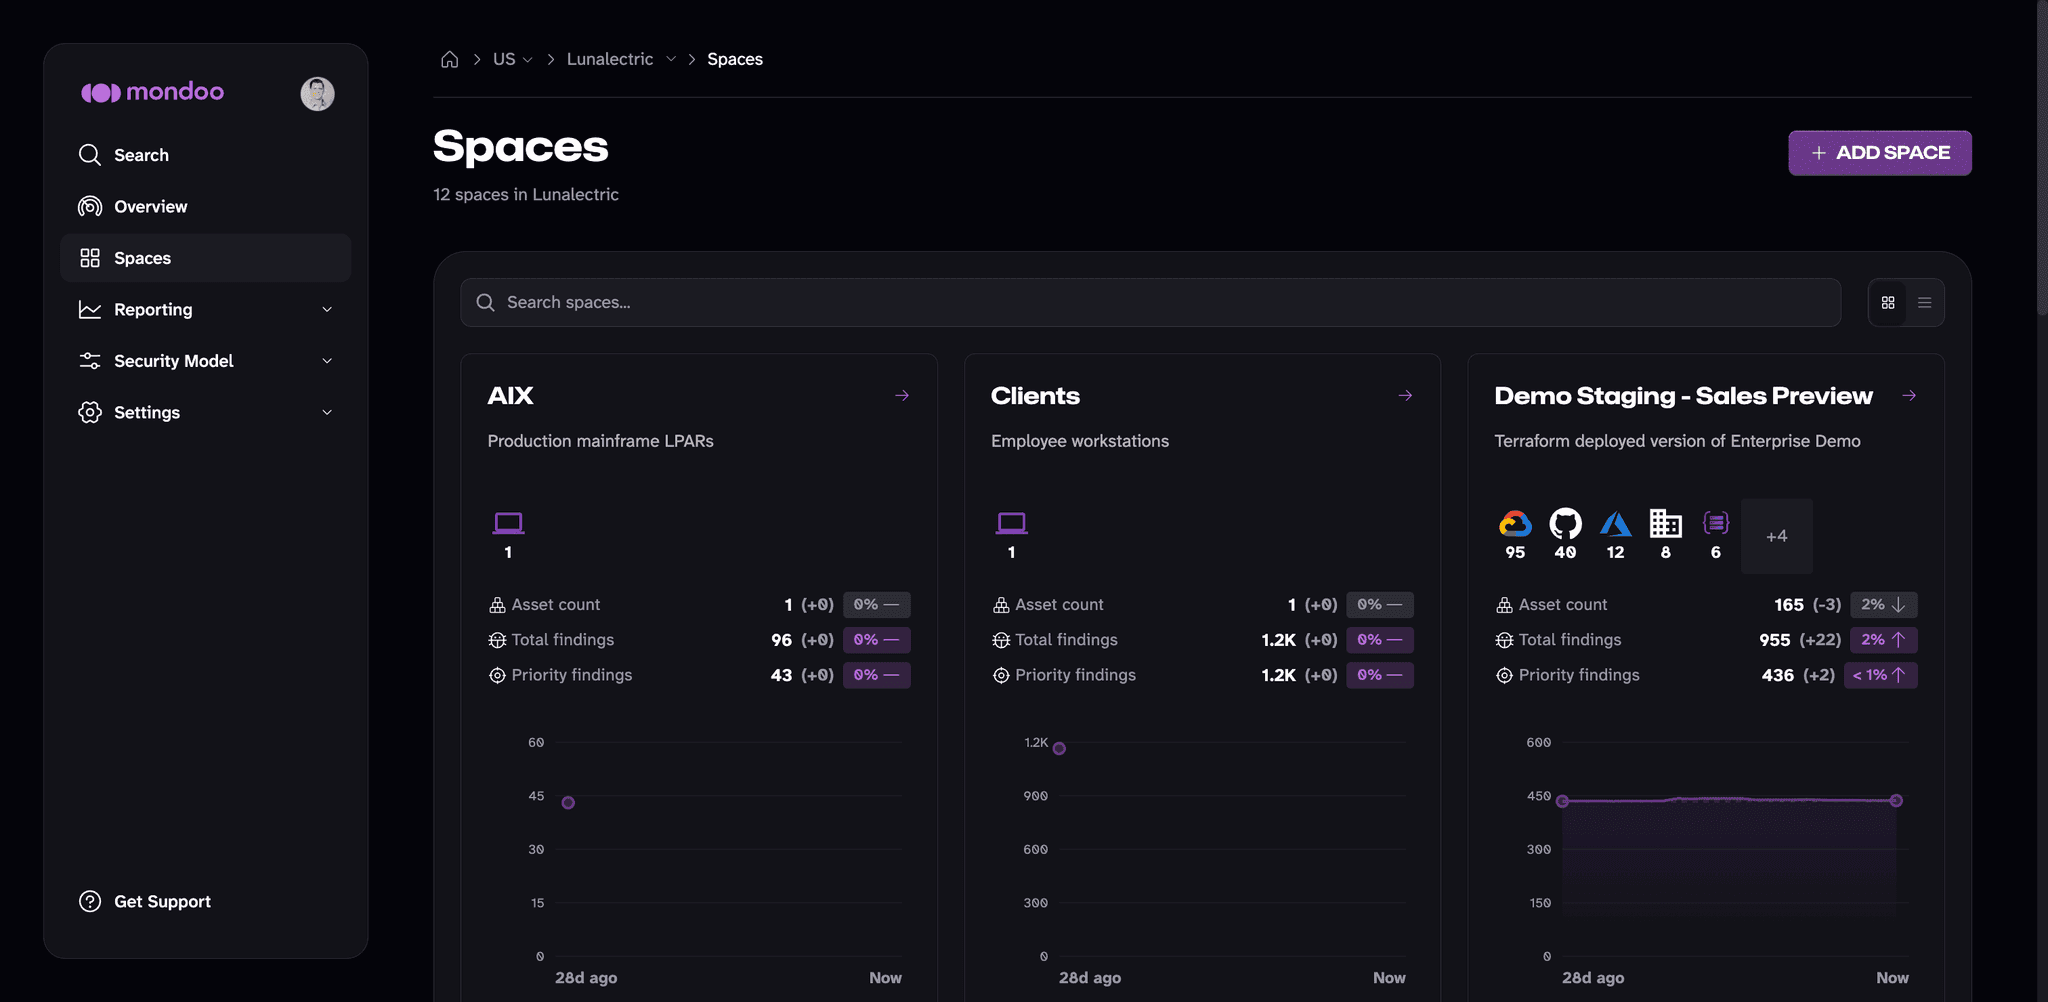Click Total findings icon in Clients card

click(1001, 640)
